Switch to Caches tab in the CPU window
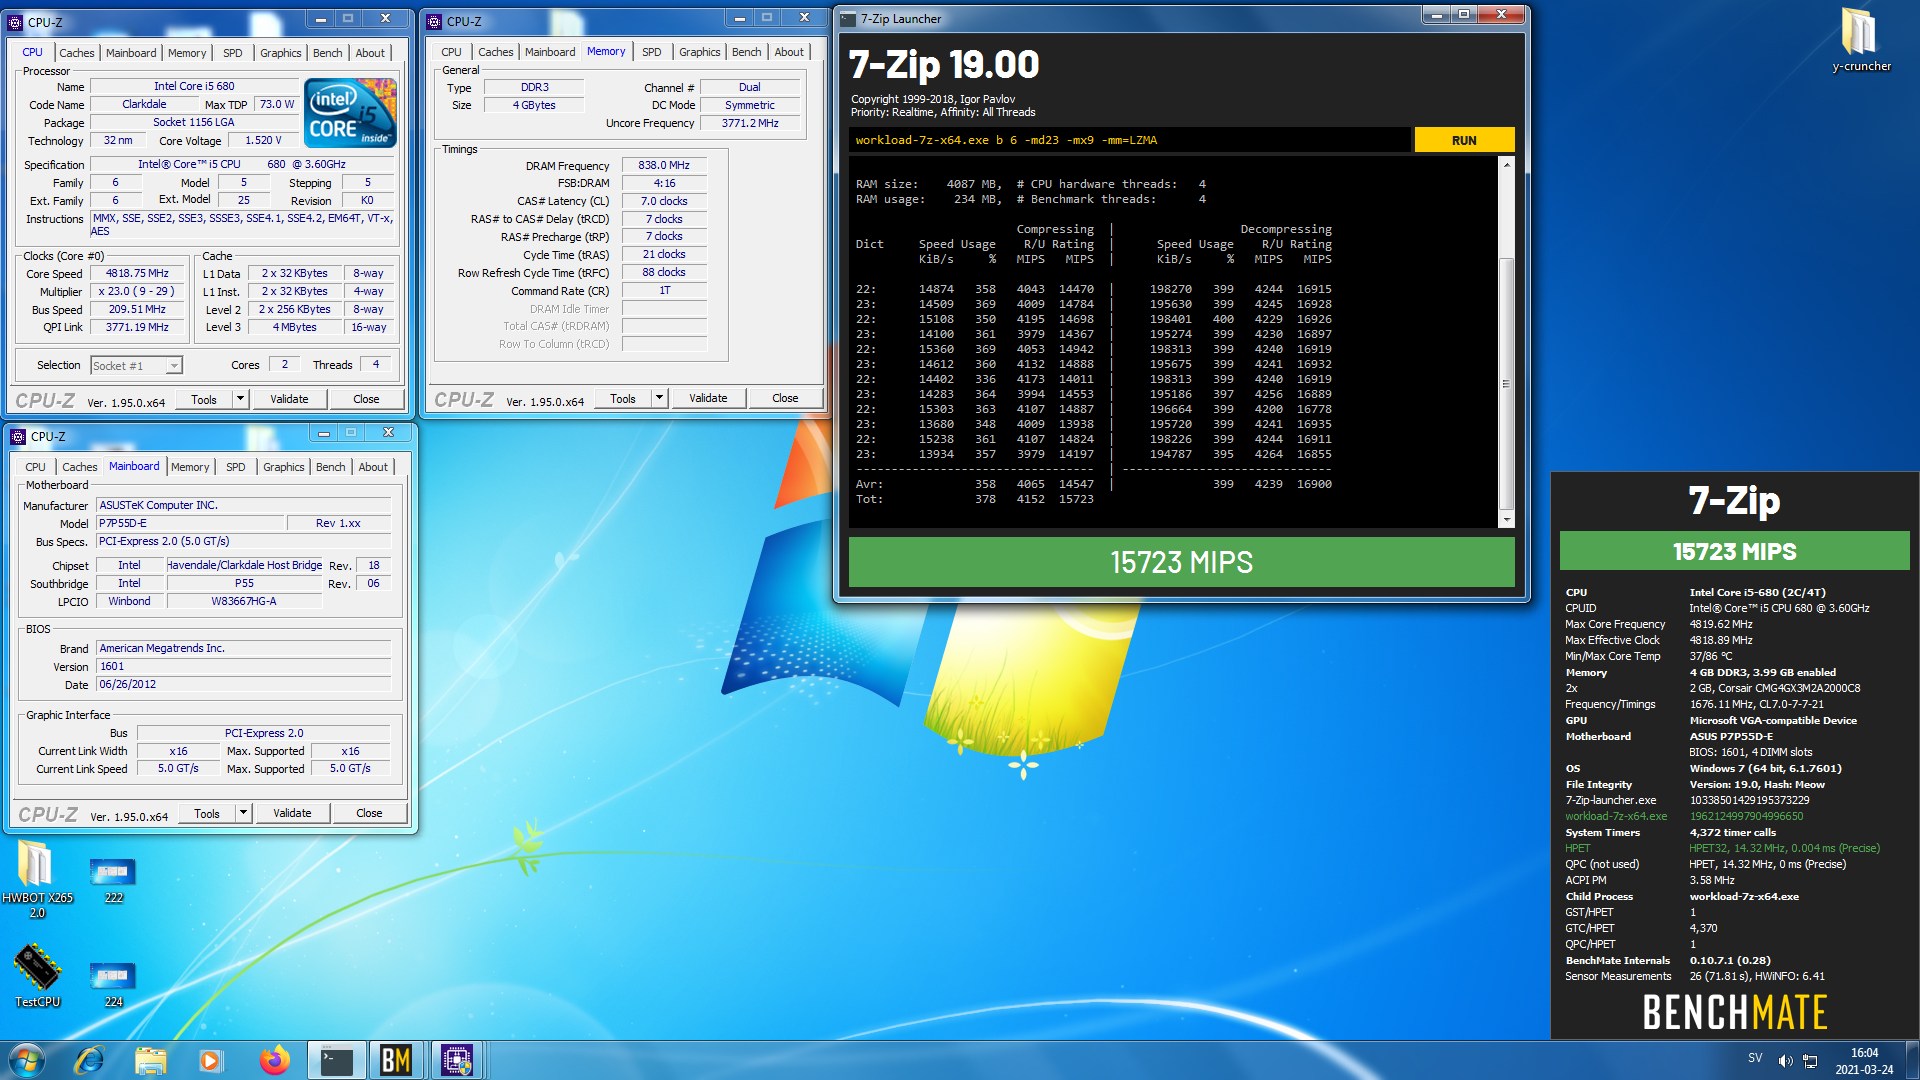The image size is (1920, 1080). 76,53
